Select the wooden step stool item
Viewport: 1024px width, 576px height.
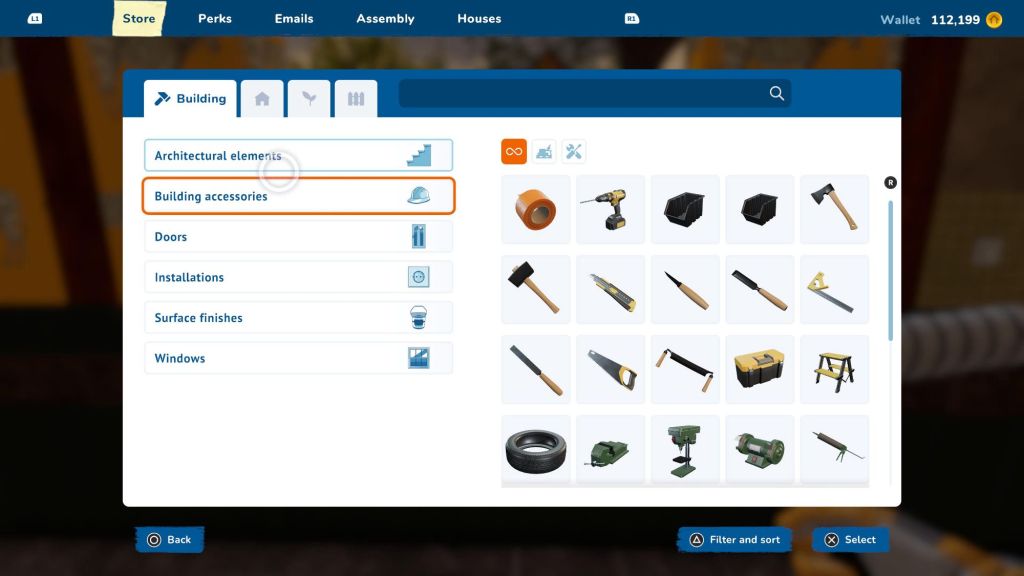point(834,369)
